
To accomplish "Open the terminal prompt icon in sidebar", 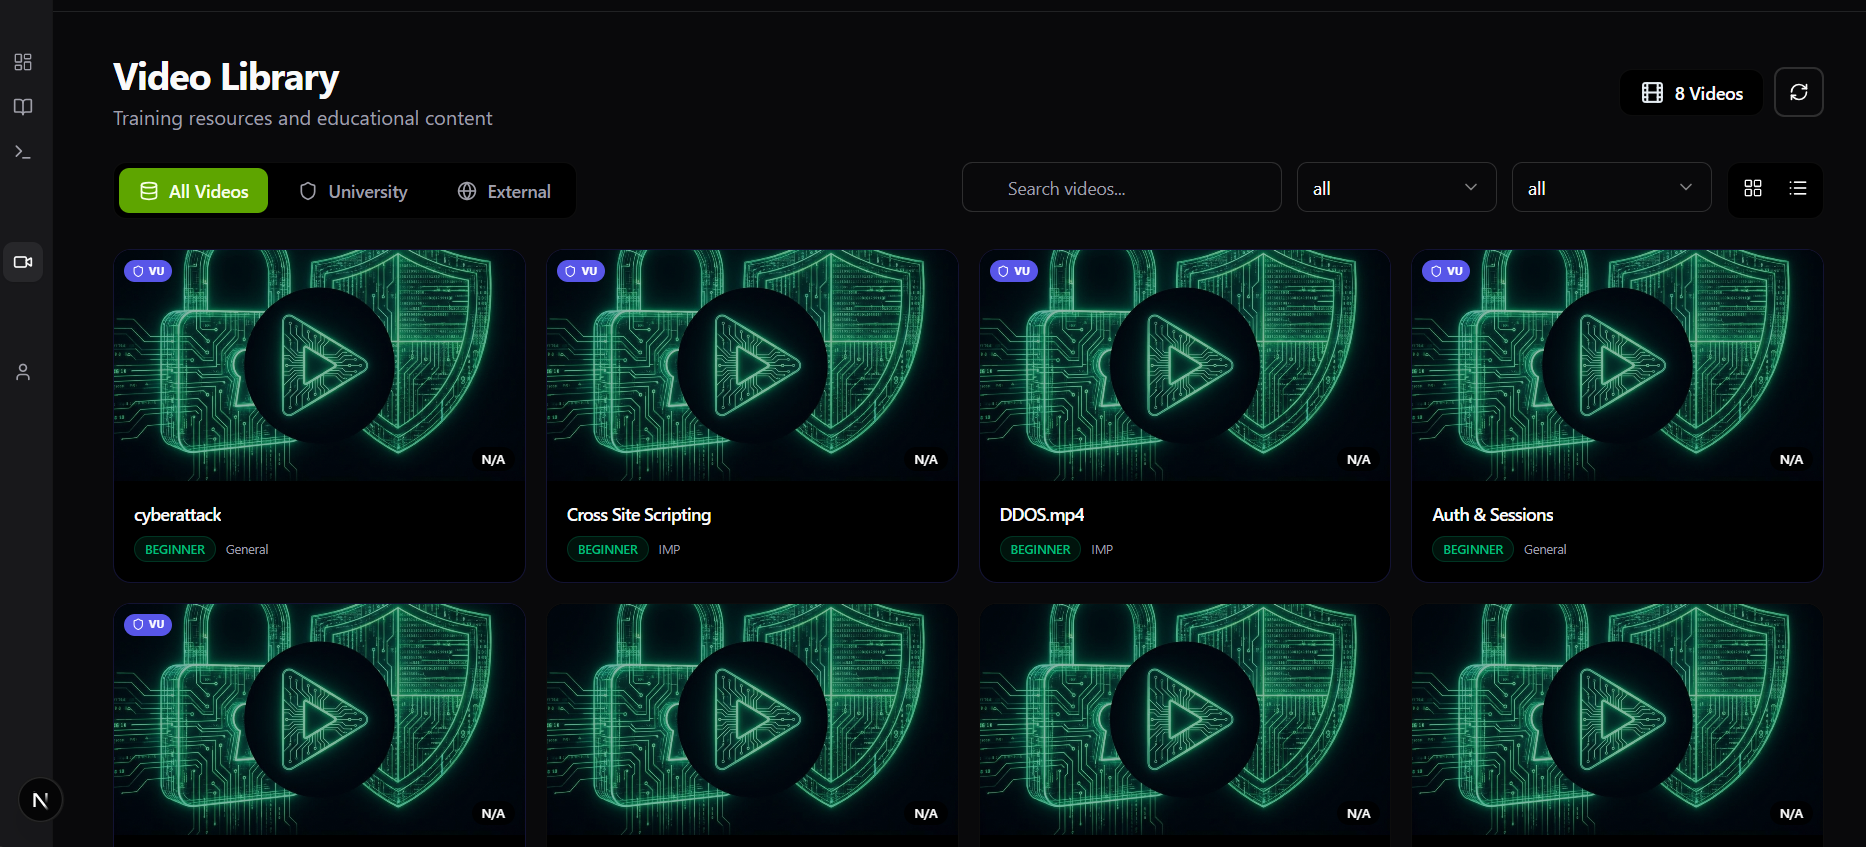I will 23,152.
